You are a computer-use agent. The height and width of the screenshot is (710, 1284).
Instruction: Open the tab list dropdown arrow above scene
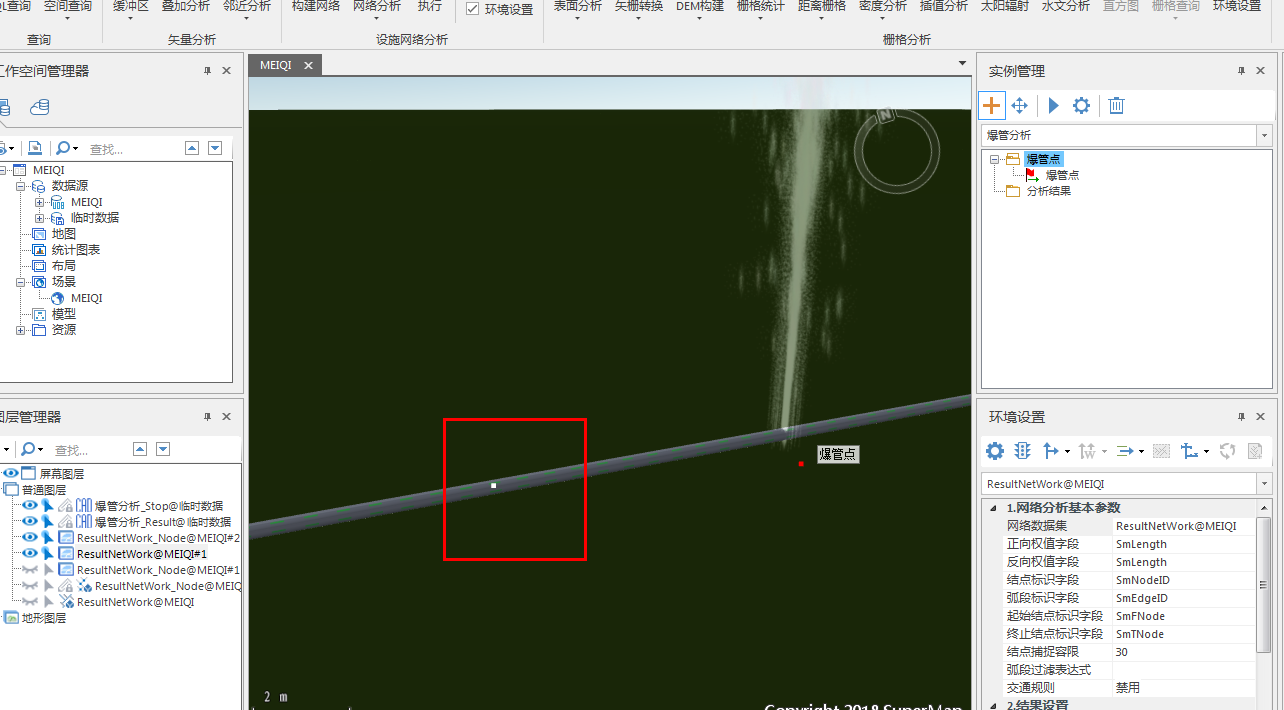(x=962, y=65)
